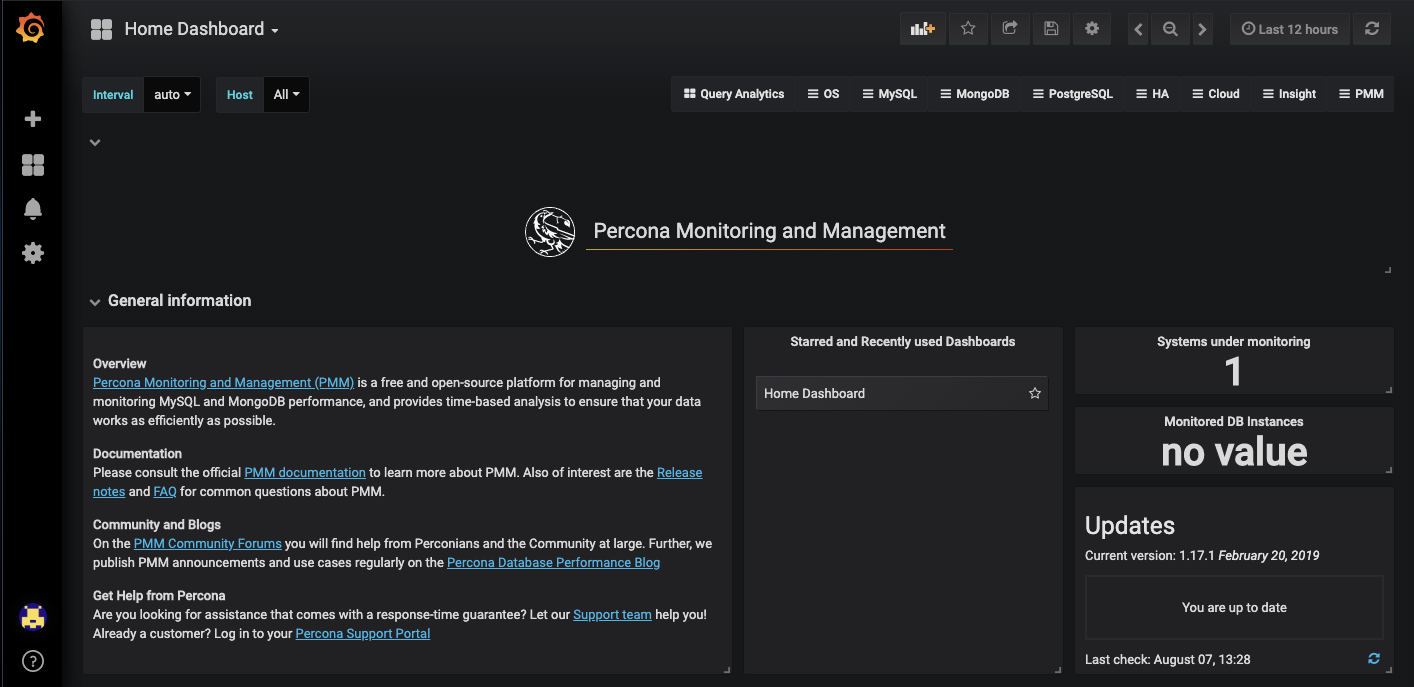The width and height of the screenshot is (1414, 687).
Task: Expand the collapsed row chevron below Interval
Action: (95, 142)
